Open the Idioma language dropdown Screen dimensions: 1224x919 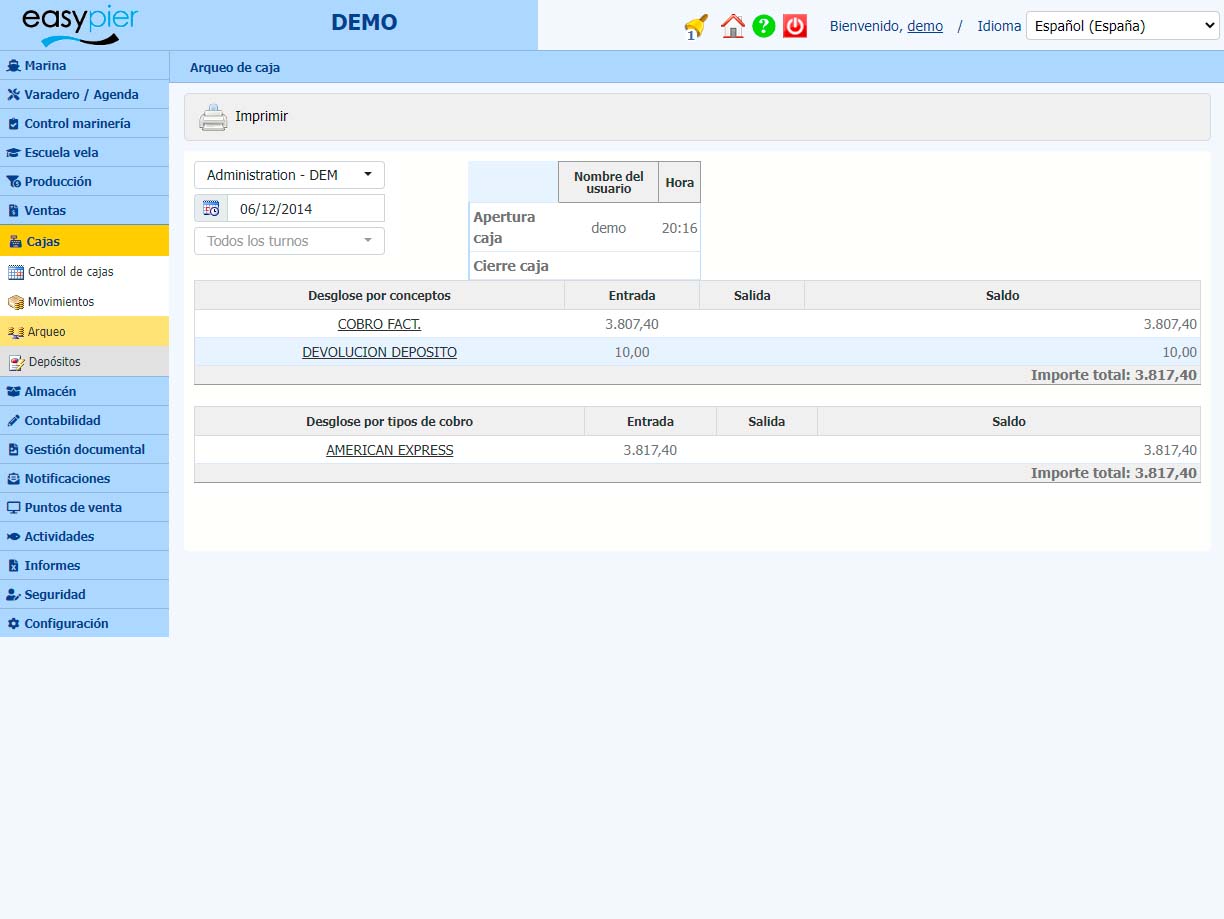pos(1122,26)
